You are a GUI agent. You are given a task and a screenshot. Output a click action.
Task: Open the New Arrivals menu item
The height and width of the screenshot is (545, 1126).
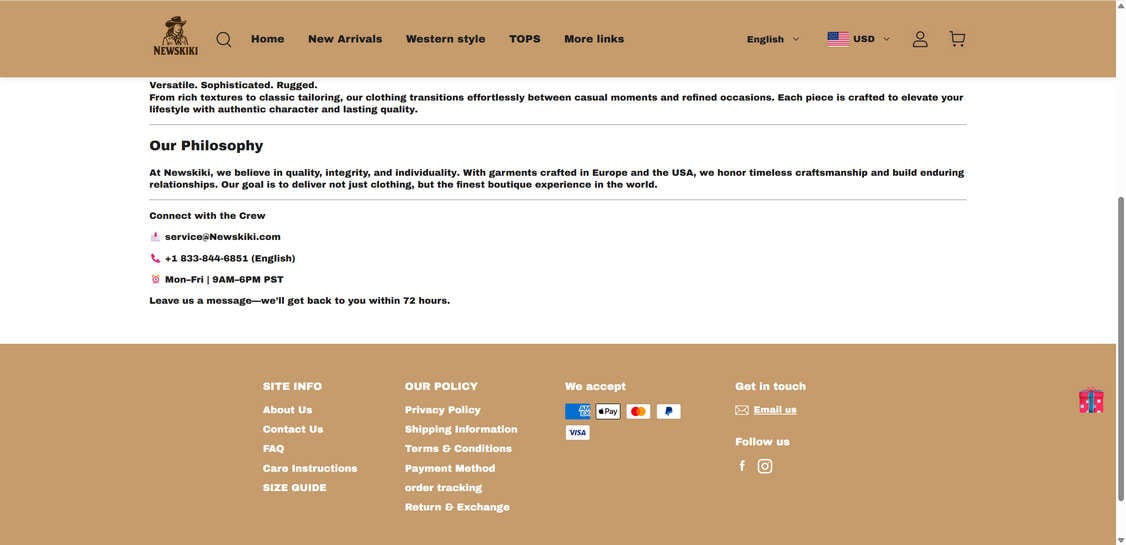tap(345, 39)
